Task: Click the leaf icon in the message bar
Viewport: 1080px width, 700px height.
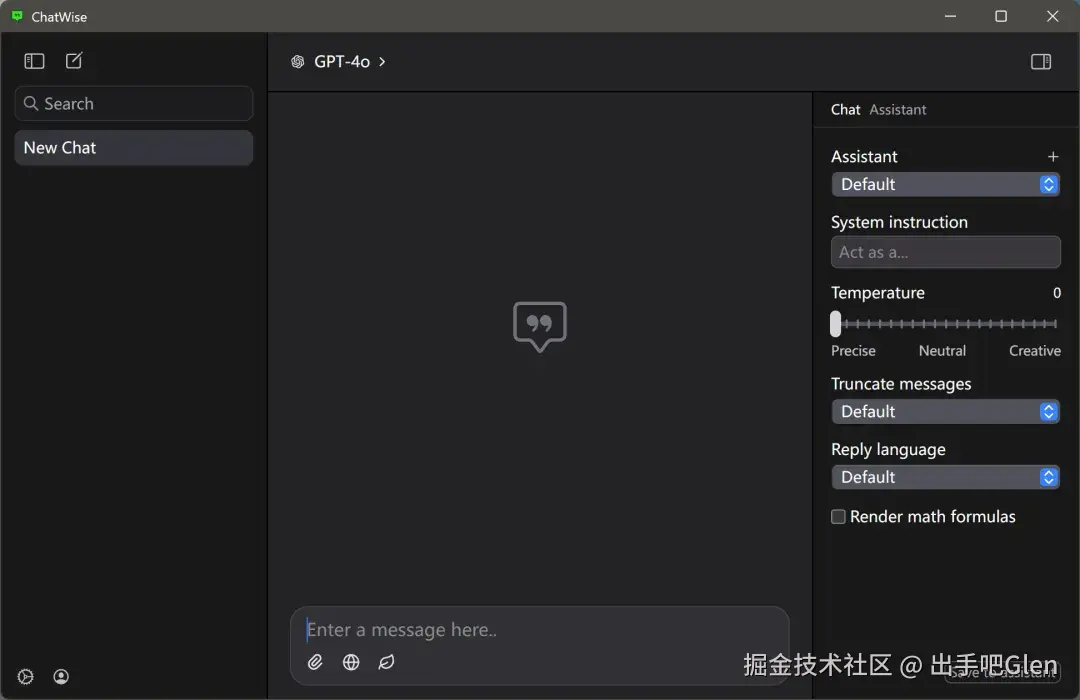Action: (x=386, y=662)
